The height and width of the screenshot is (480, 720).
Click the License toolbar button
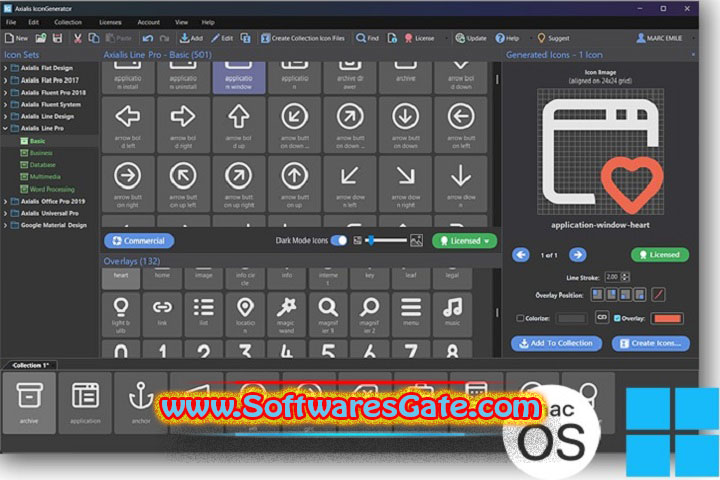(x=419, y=38)
